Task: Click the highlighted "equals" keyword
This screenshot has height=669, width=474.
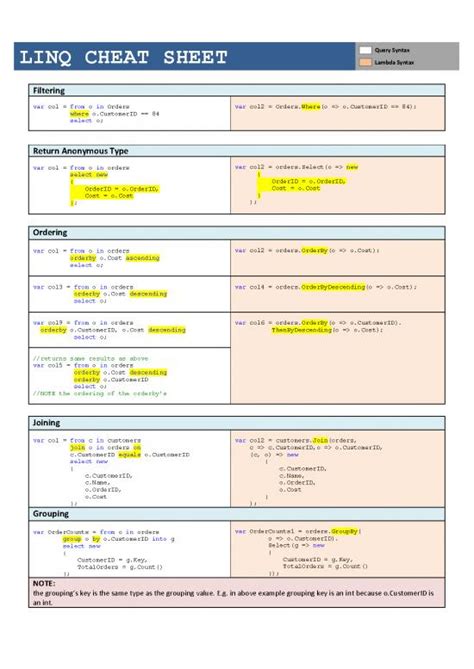Action: click(x=129, y=455)
